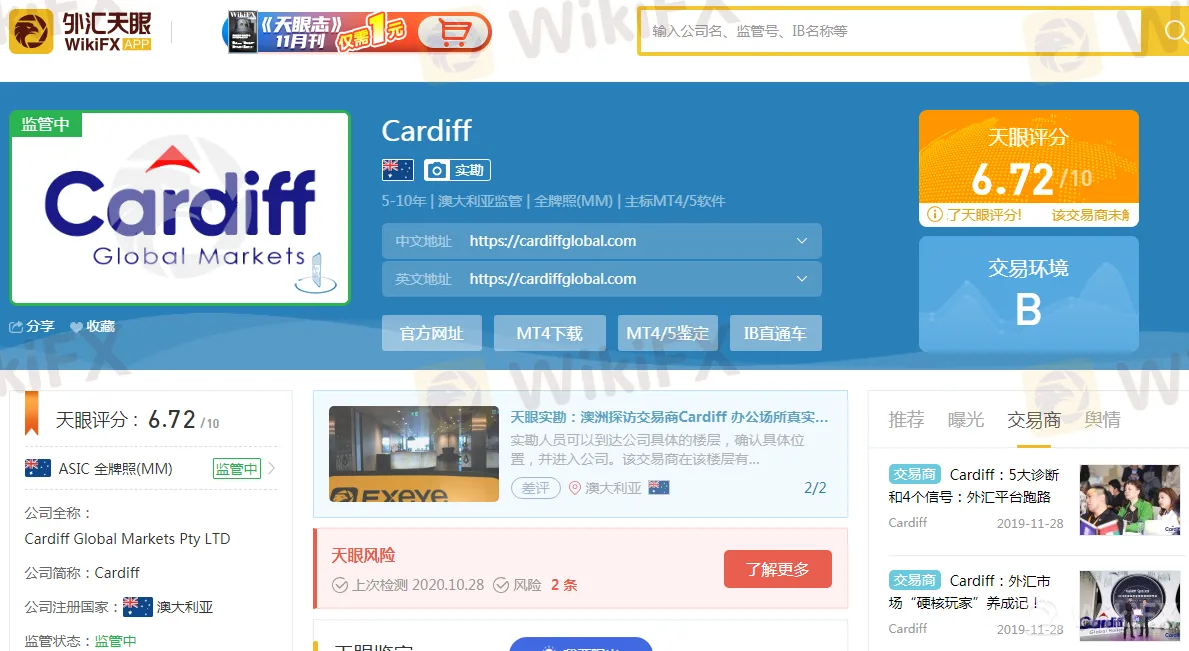Click the search magnifier icon
The width and height of the screenshot is (1189, 651).
pyautogui.click(x=1175, y=32)
